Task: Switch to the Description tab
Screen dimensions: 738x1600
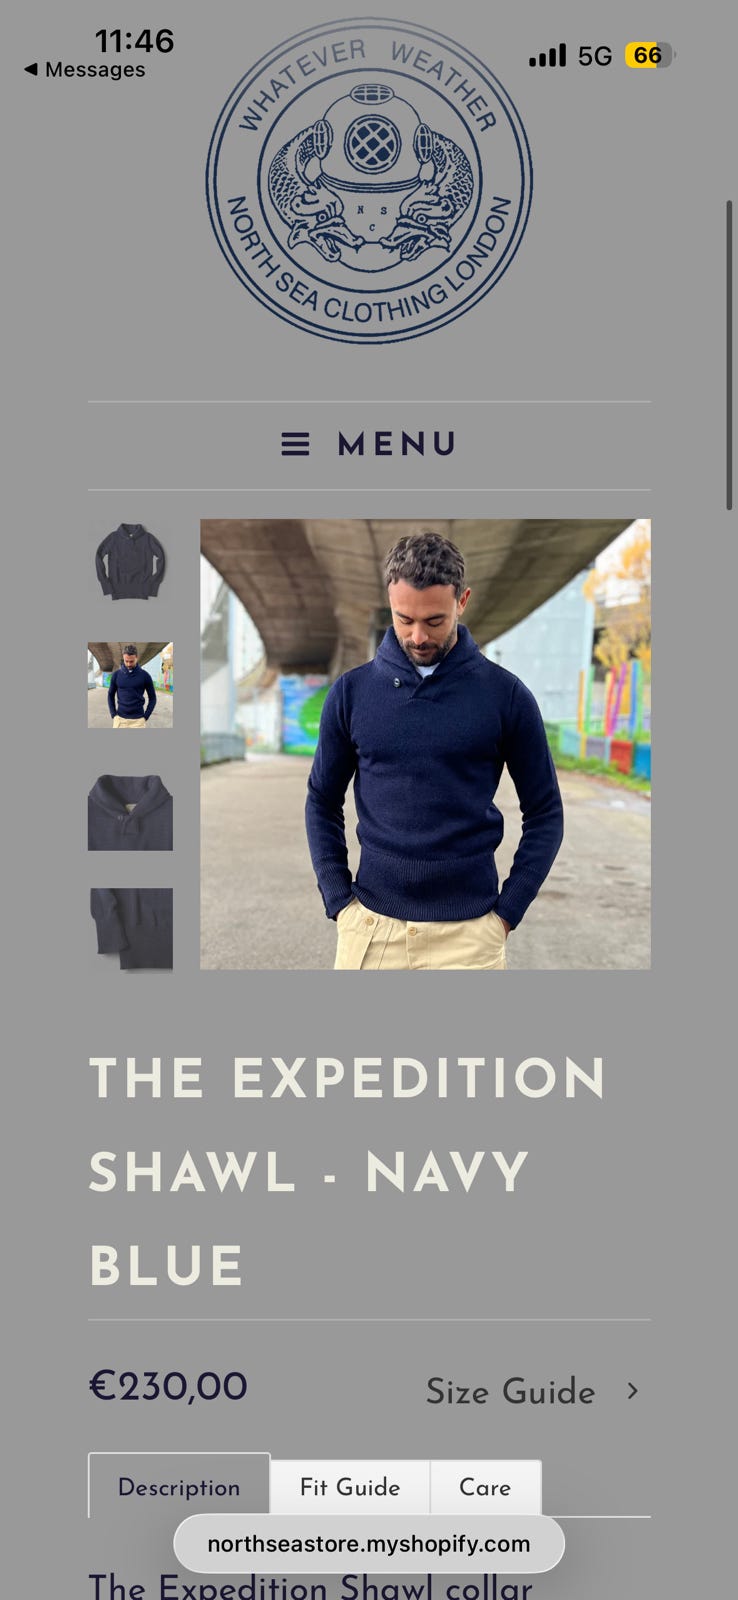Action: point(179,1486)
